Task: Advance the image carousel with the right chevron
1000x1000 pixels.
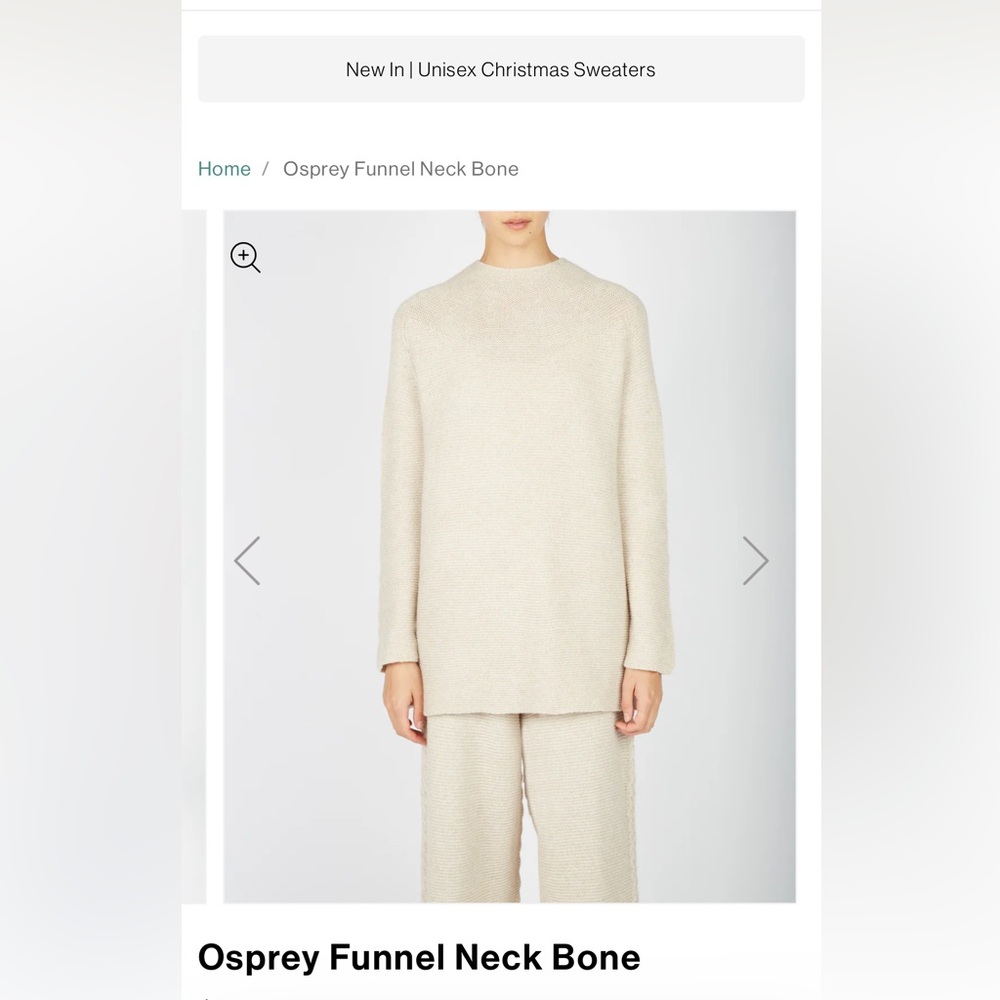Action: click(x=757, y=561)
